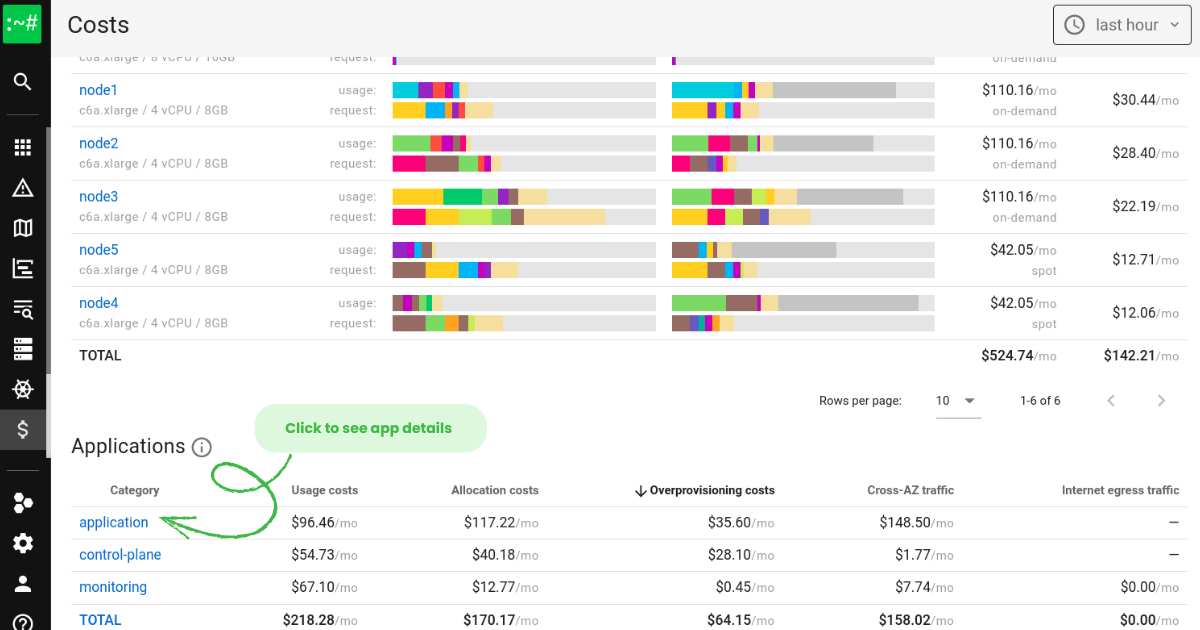Viewport: 1200px width, 630px height.
Task: Open the nodes server-stack icon
Action: coord(23,349)
